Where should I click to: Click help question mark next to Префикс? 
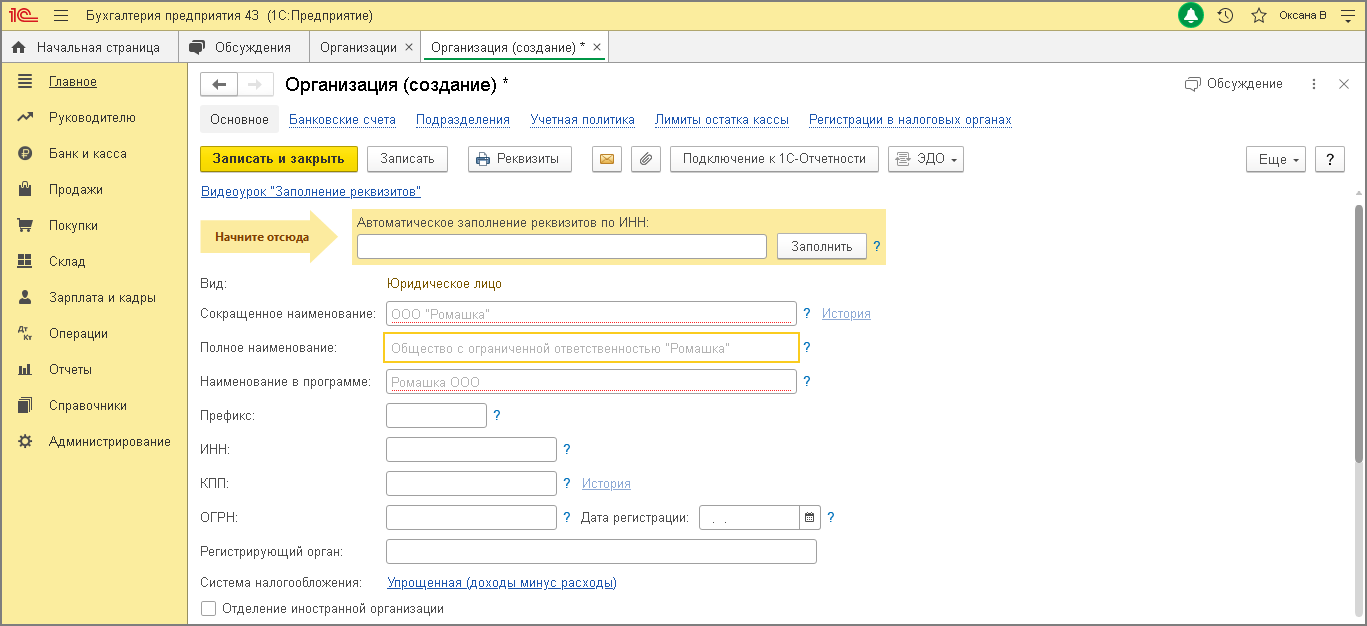point(497,415)
